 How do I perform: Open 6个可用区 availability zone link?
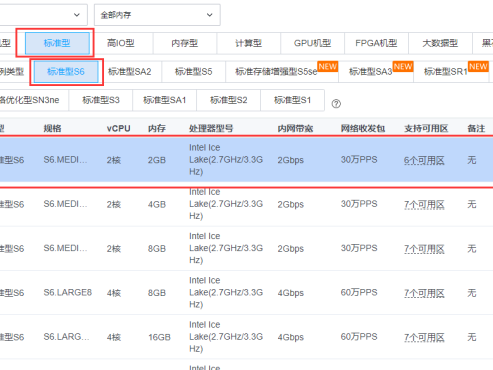[424, 161]
